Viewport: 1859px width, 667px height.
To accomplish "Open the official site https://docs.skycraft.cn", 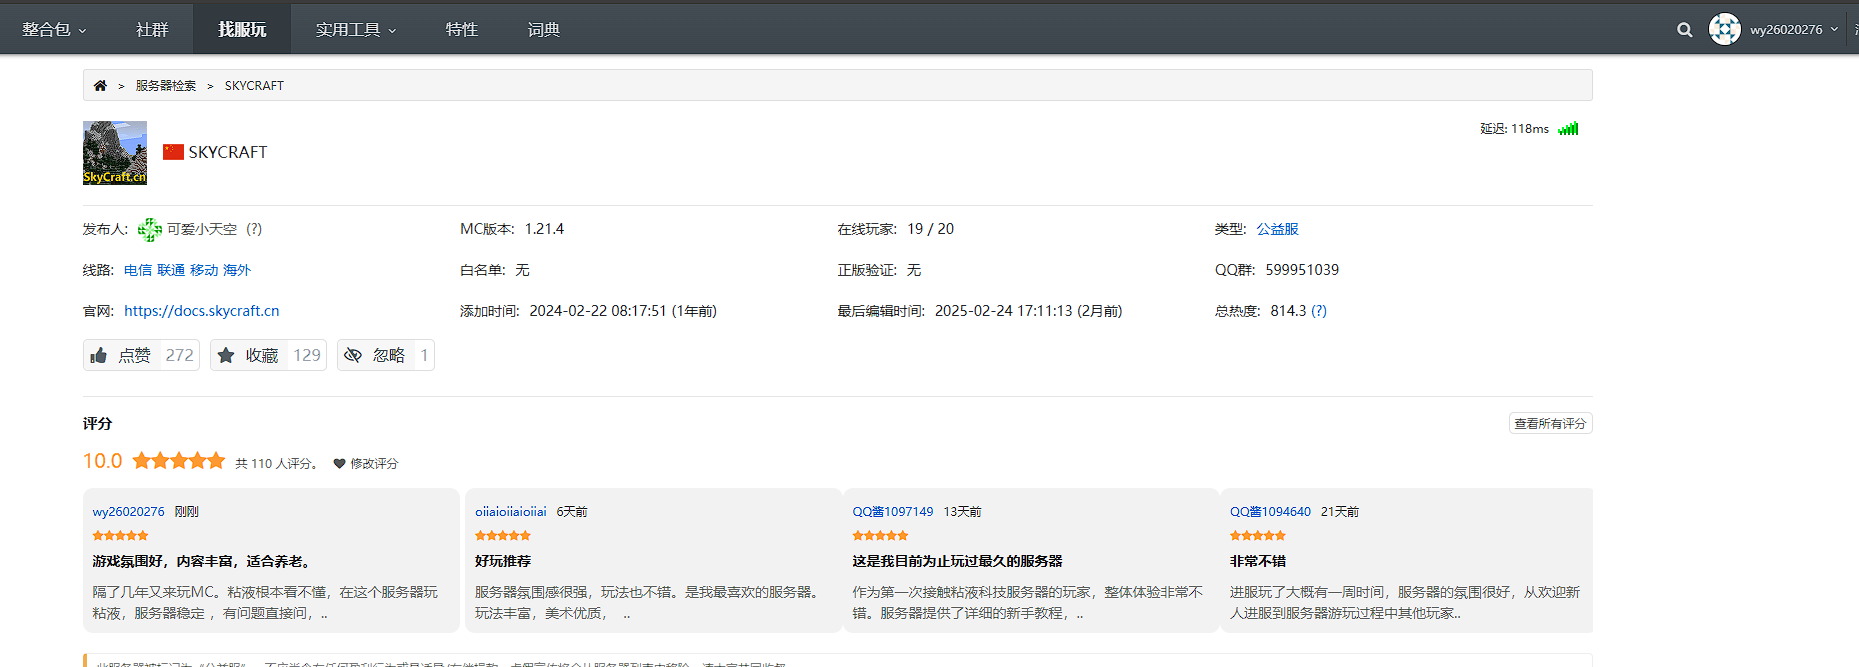I will pos(202,311).
